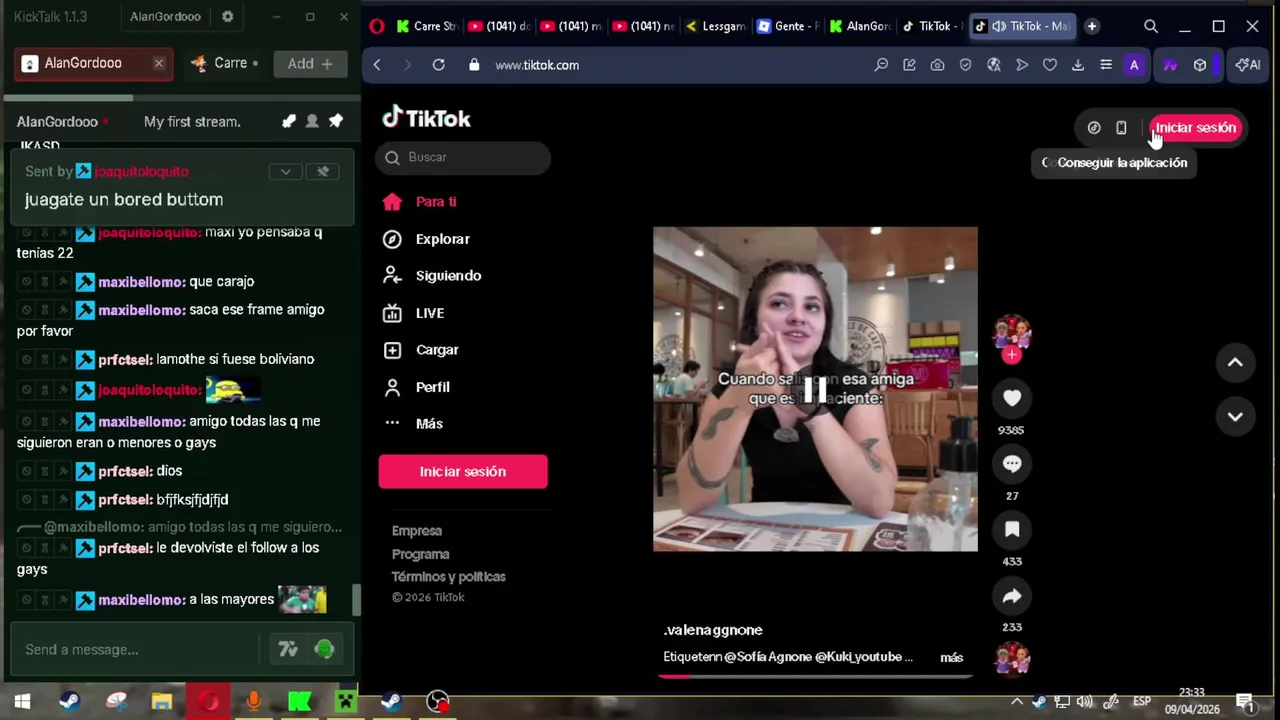This screenshot has height=720, width=1280.
Task: Click sidebar 'Iniciar sesión' button
Action: (x=463, y=472)
